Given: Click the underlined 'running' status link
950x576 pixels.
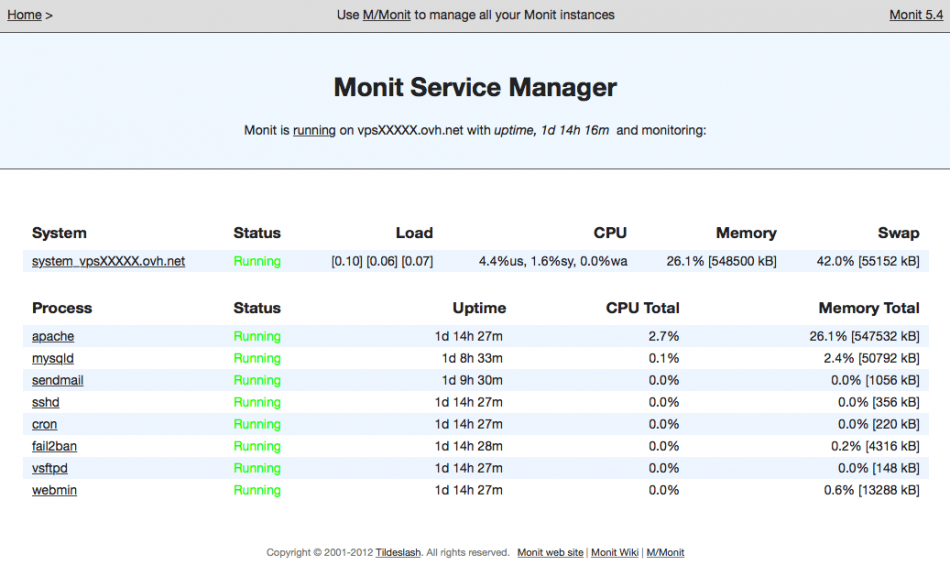Looking at the screenshot, I should coord(314,130).
